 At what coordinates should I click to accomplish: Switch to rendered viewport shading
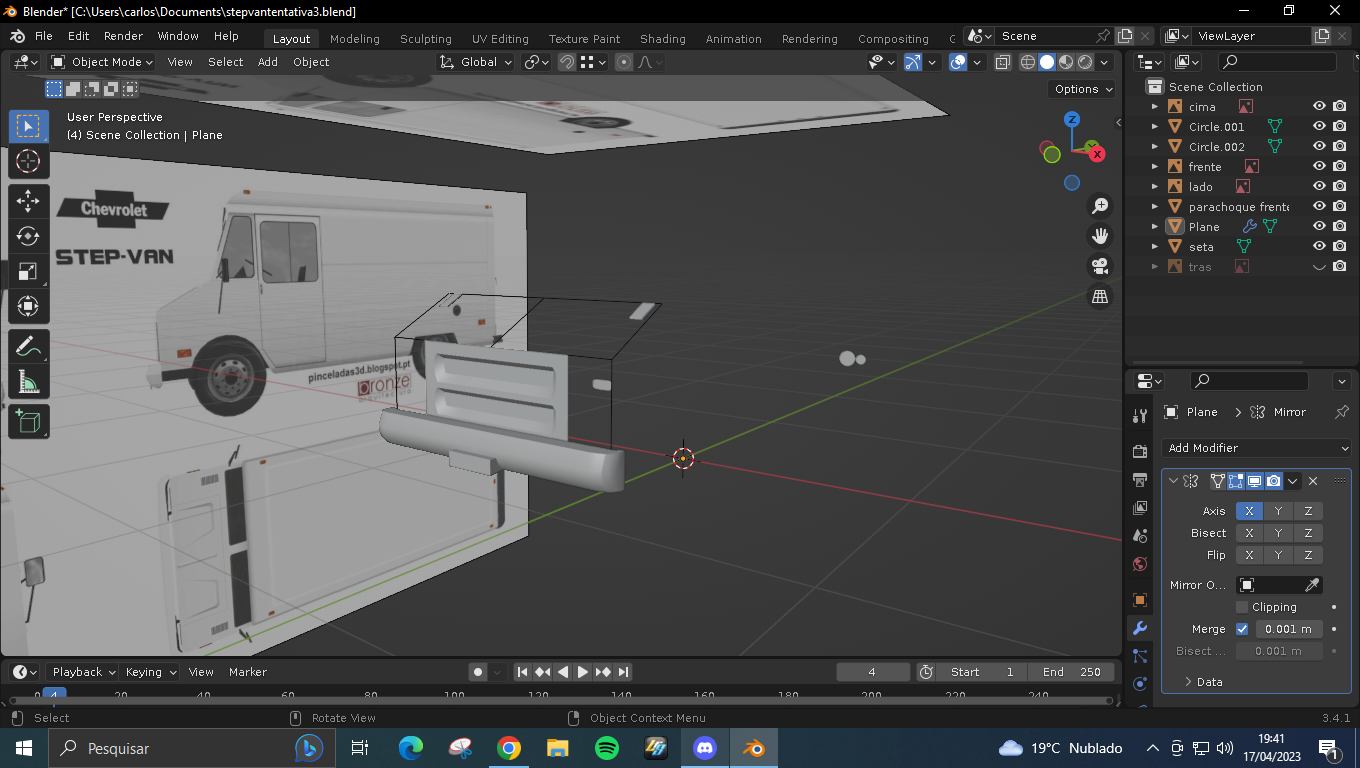(1085, 62)
